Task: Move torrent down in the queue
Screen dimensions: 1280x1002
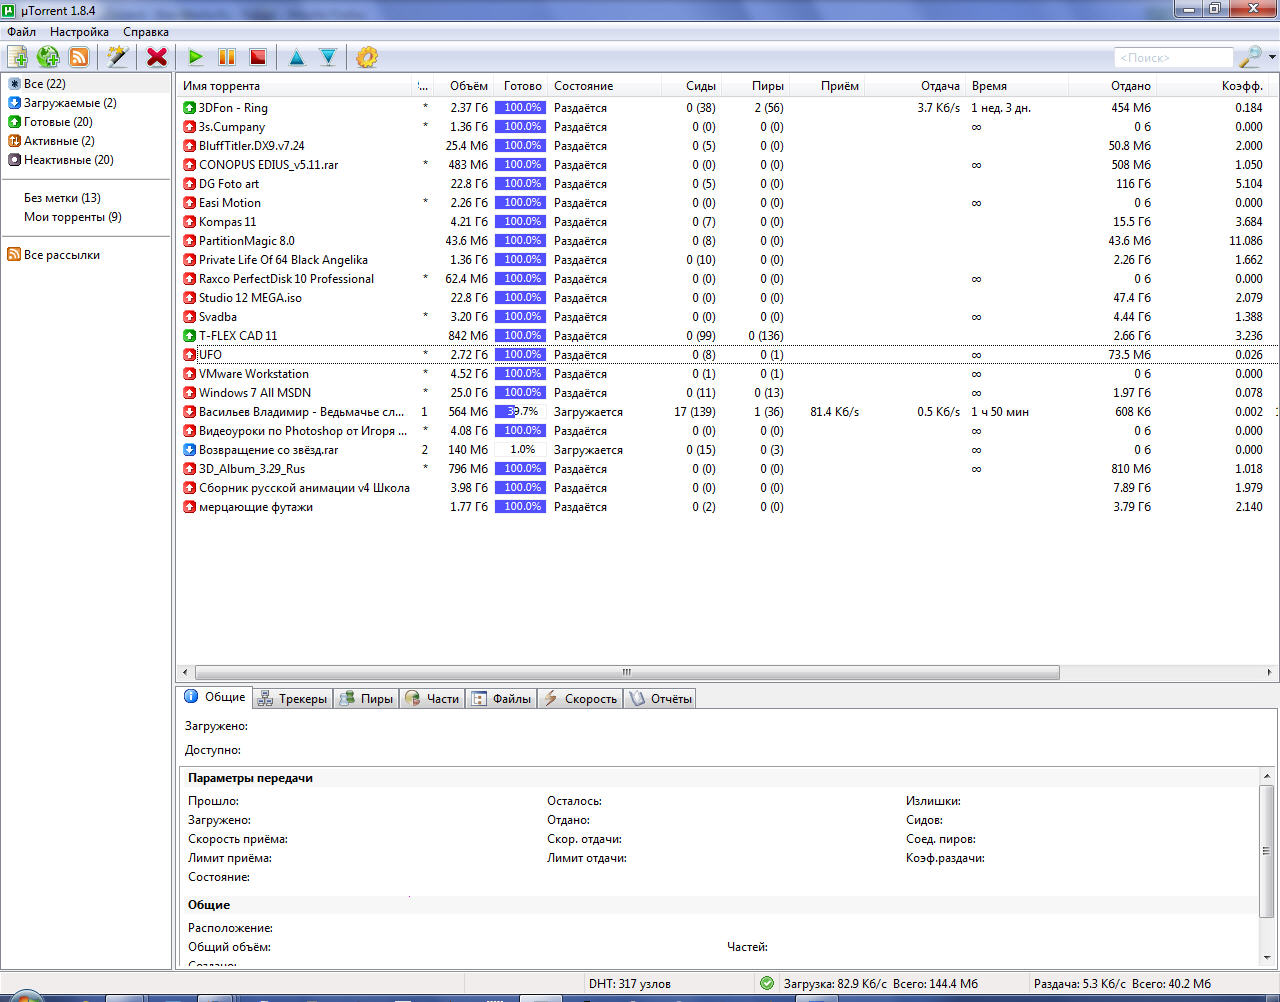Action: pyautogui.click(x=328, y=57)
